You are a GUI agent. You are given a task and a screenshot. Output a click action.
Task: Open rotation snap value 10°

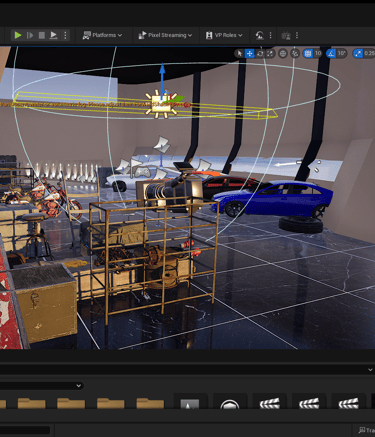(x=342, y=53)
